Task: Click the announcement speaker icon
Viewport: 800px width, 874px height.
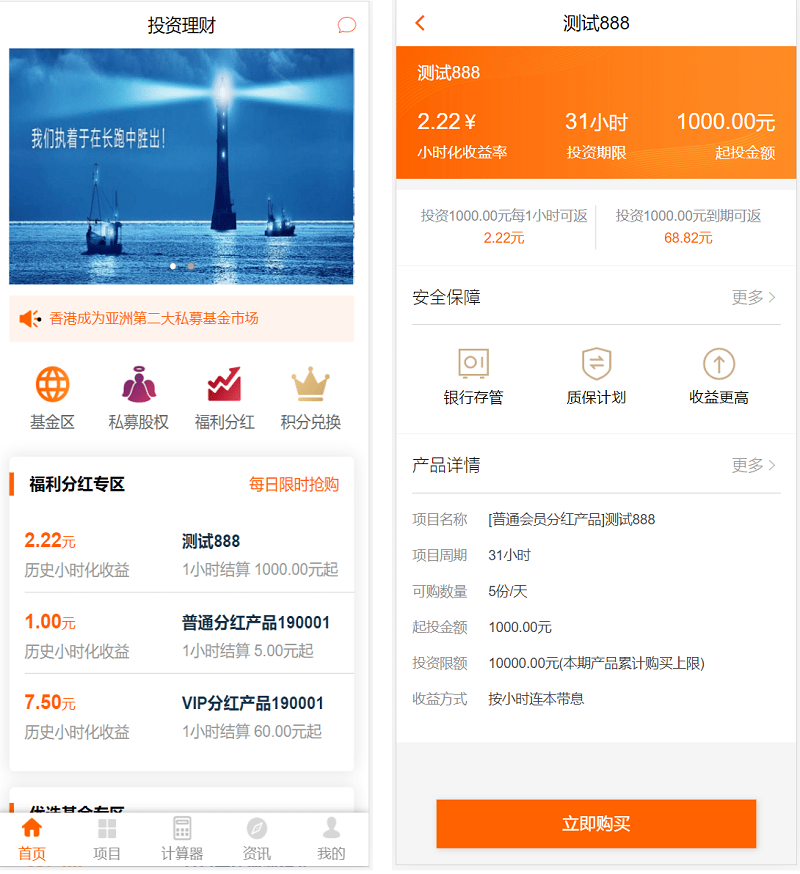Action: pos(30,319)
